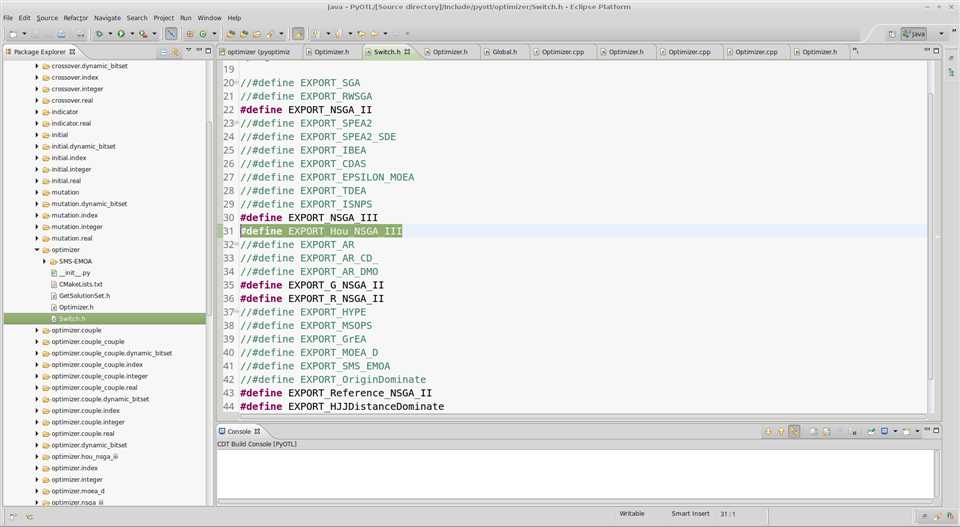Toggle console Scroll Lock button
Viewport: 960px width, 527px height.
tap(827, 432)
